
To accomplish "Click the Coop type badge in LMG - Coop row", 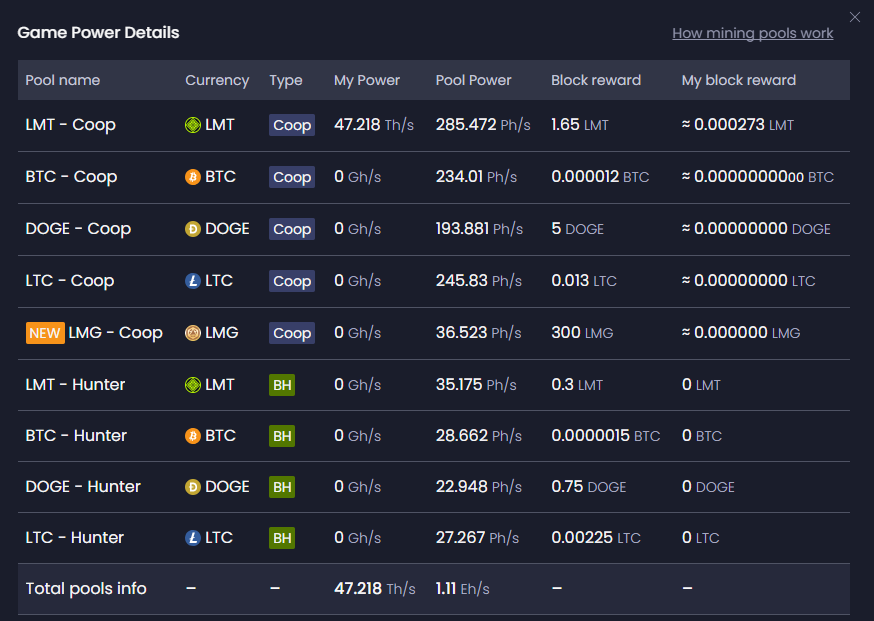I will pos(292,333).
